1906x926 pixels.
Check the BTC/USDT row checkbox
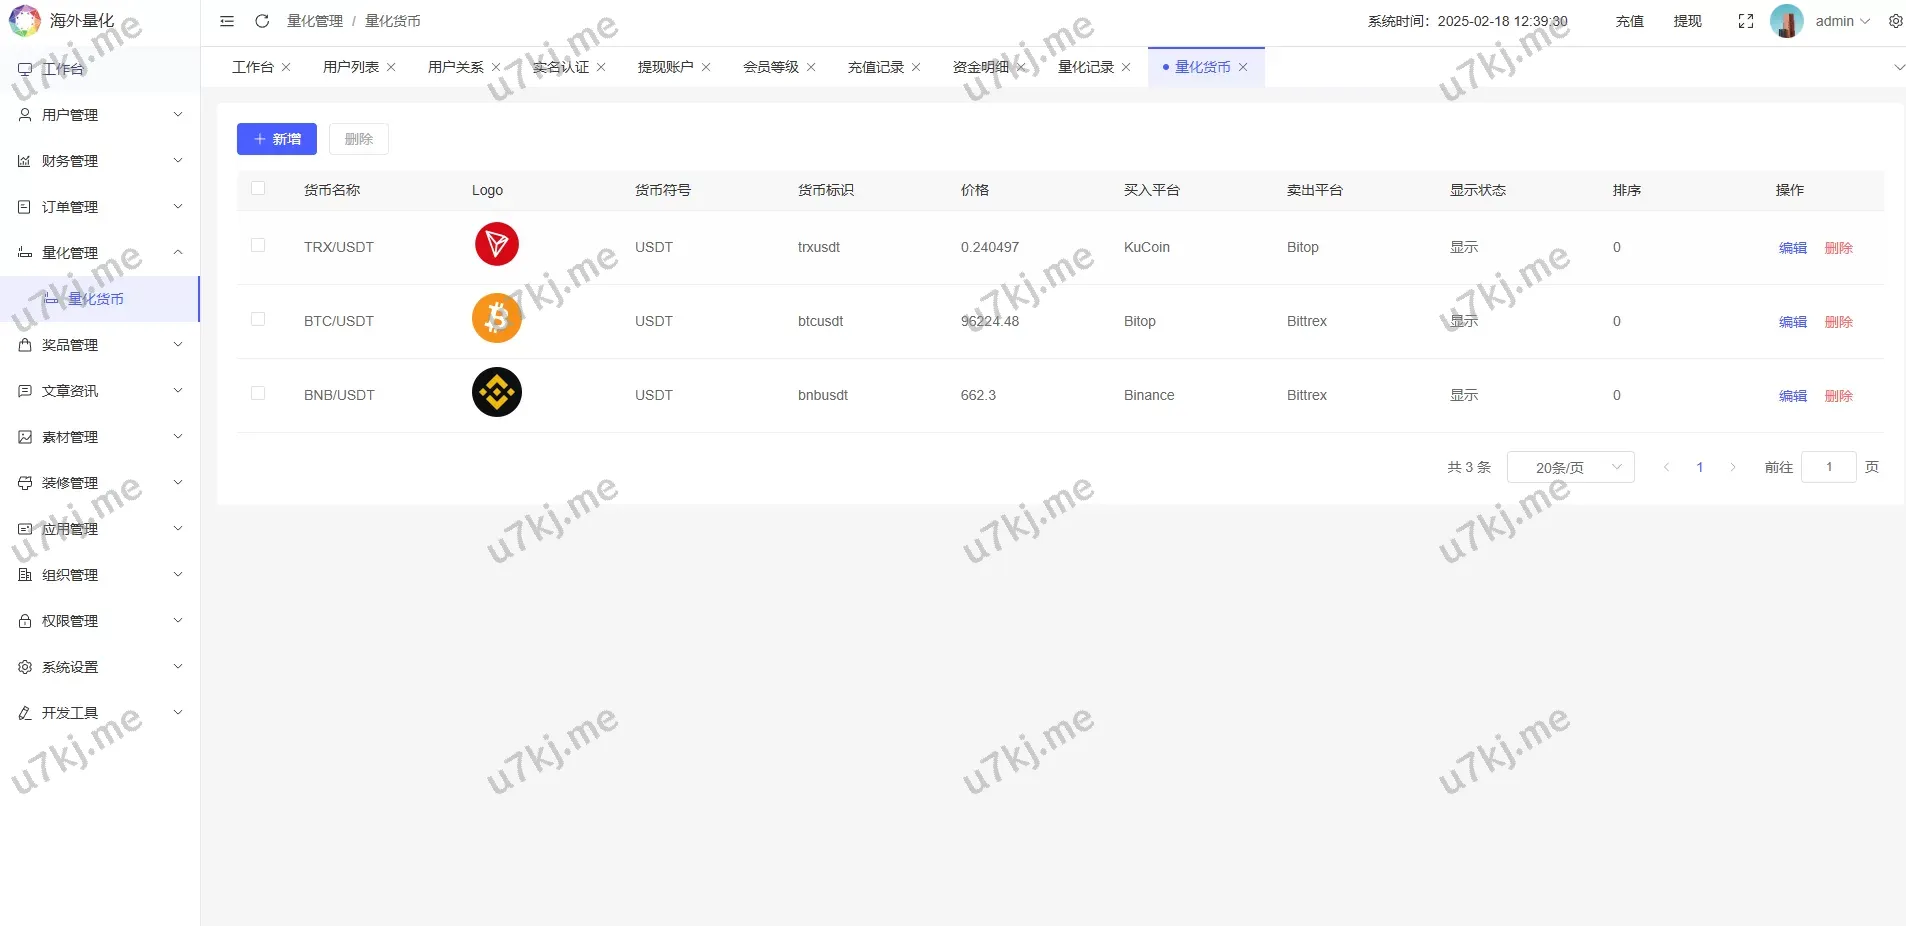pyautogui.click(x=258, y=319)
